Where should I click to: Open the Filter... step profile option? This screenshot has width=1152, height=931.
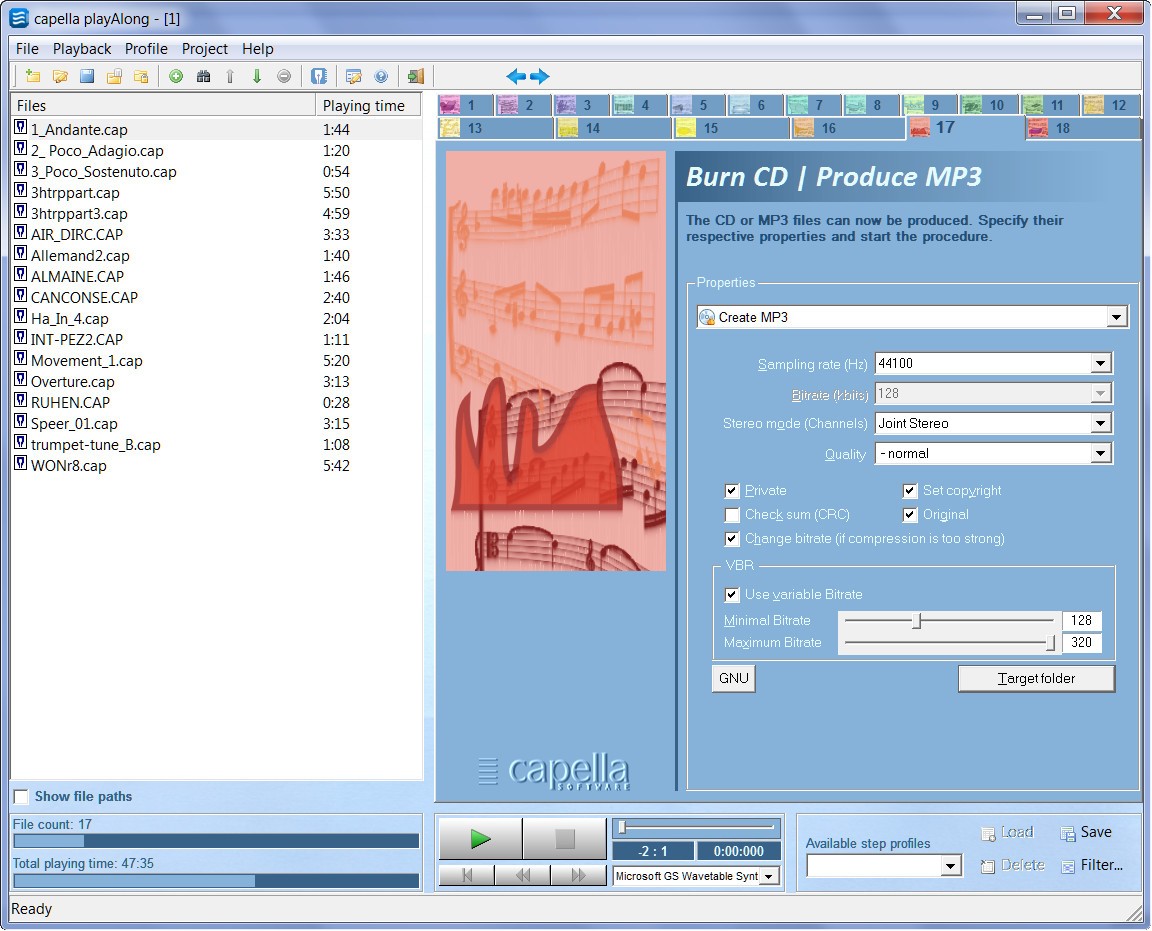coord(1093,865)
